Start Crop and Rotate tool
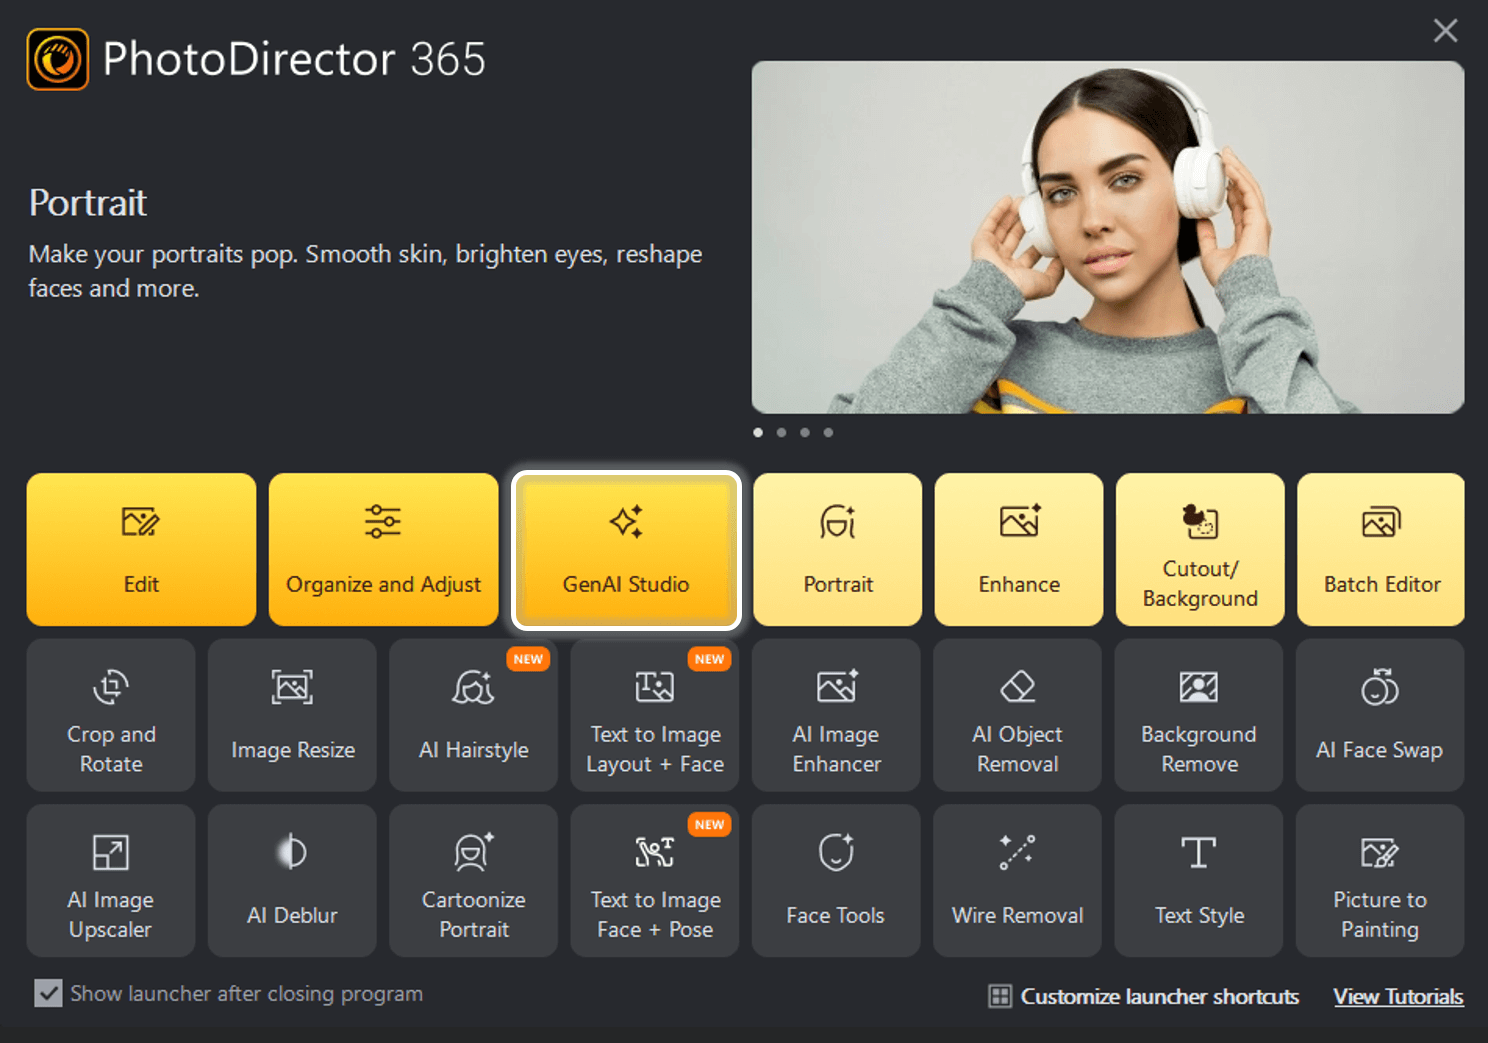 pyautogui.click(x=111, y=715)
